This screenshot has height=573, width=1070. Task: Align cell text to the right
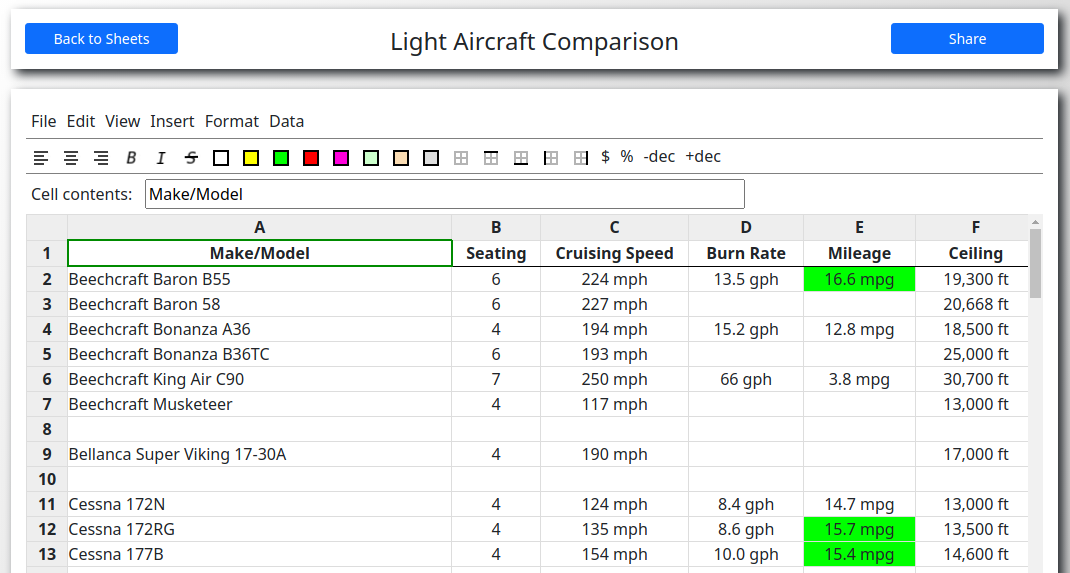101,158
